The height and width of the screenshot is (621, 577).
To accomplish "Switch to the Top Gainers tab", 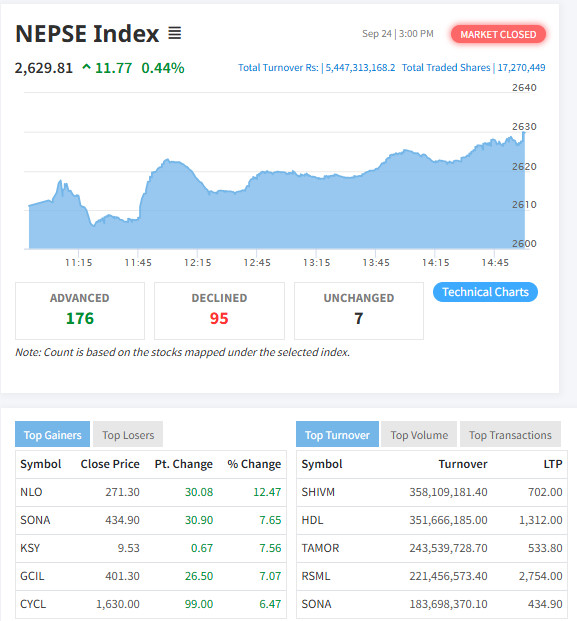I will [52, 435].
